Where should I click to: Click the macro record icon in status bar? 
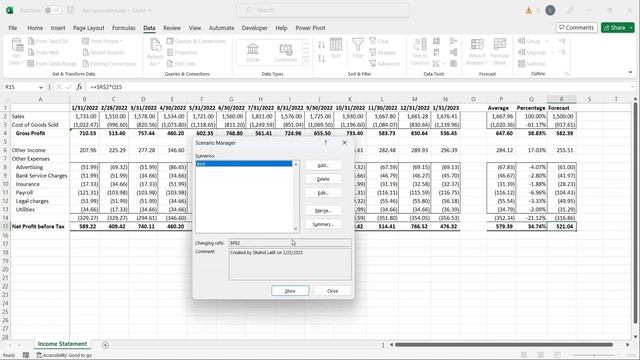click(26, 355)
